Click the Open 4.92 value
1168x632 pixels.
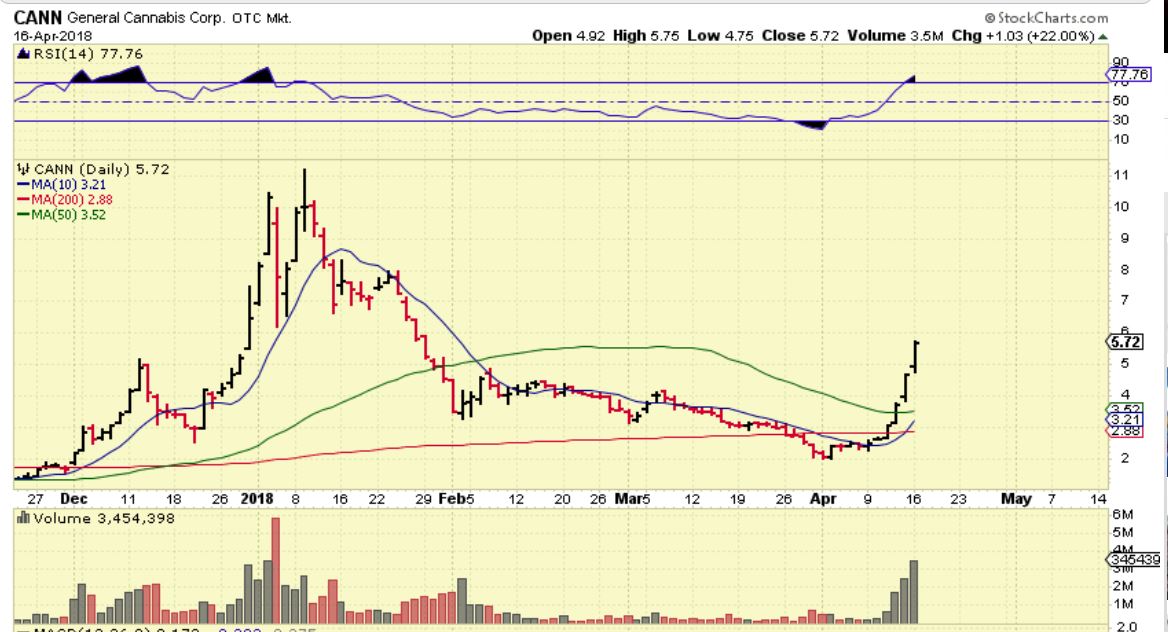coord(569,36)
